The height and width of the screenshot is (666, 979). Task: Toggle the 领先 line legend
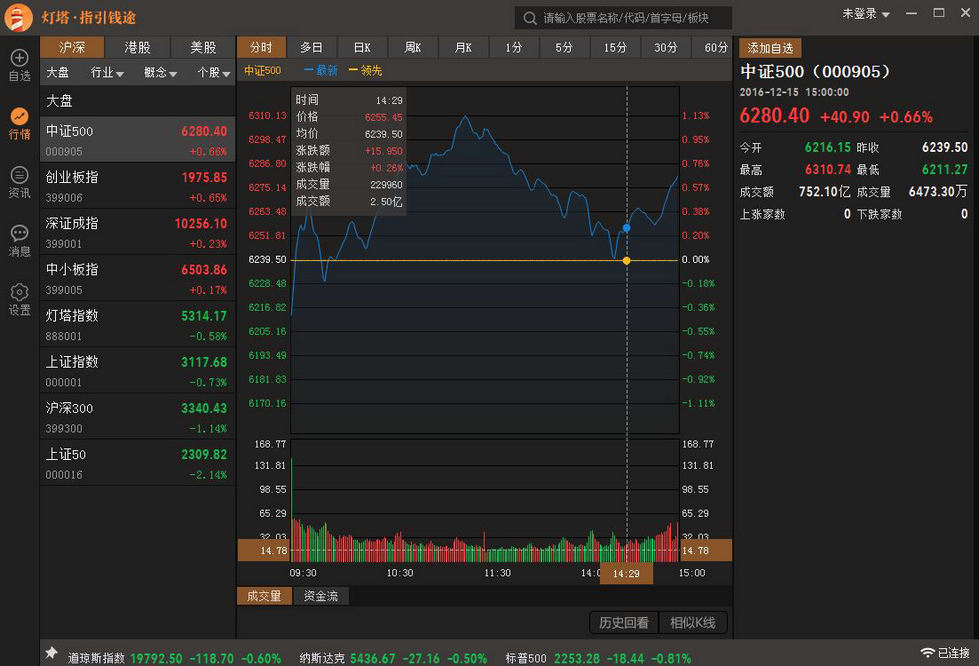click(x=365, y=71)
